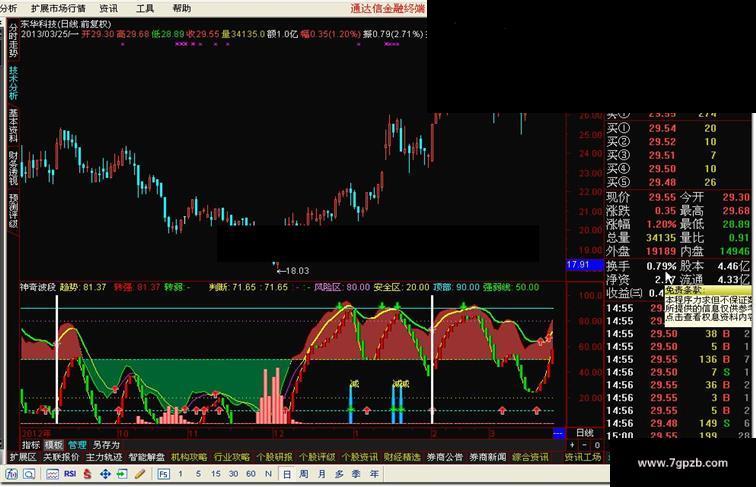This screenshot has width=756, height=487.
Task: Click the F5 toggle icon
Action: (163, 474)
